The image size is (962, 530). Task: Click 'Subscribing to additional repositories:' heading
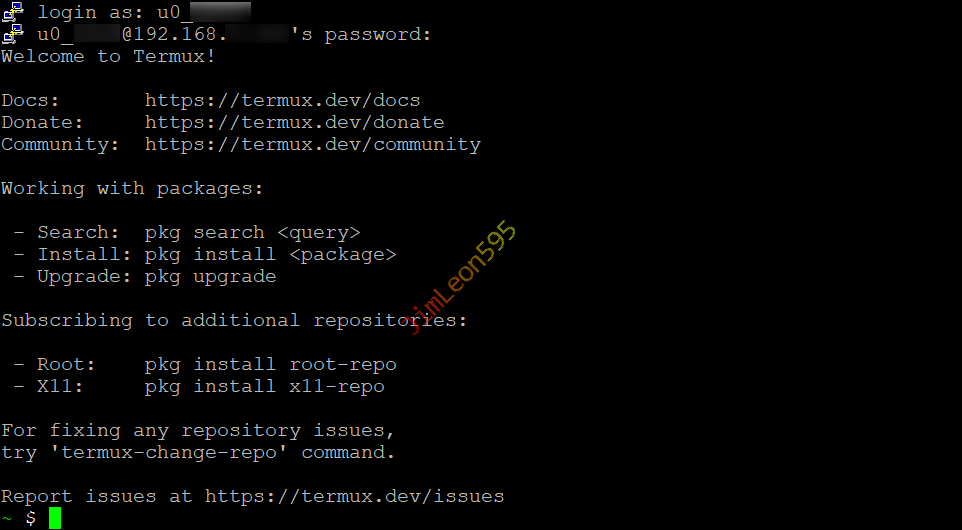click(234, 320)
